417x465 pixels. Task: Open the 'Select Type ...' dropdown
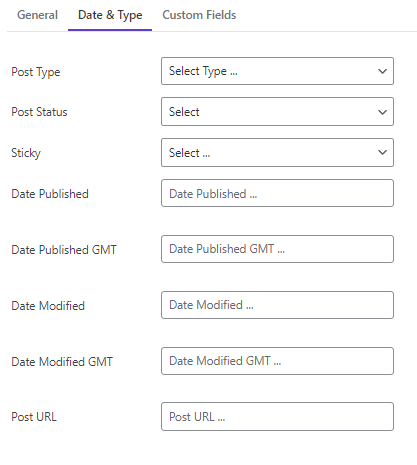[x=277, y=71]
